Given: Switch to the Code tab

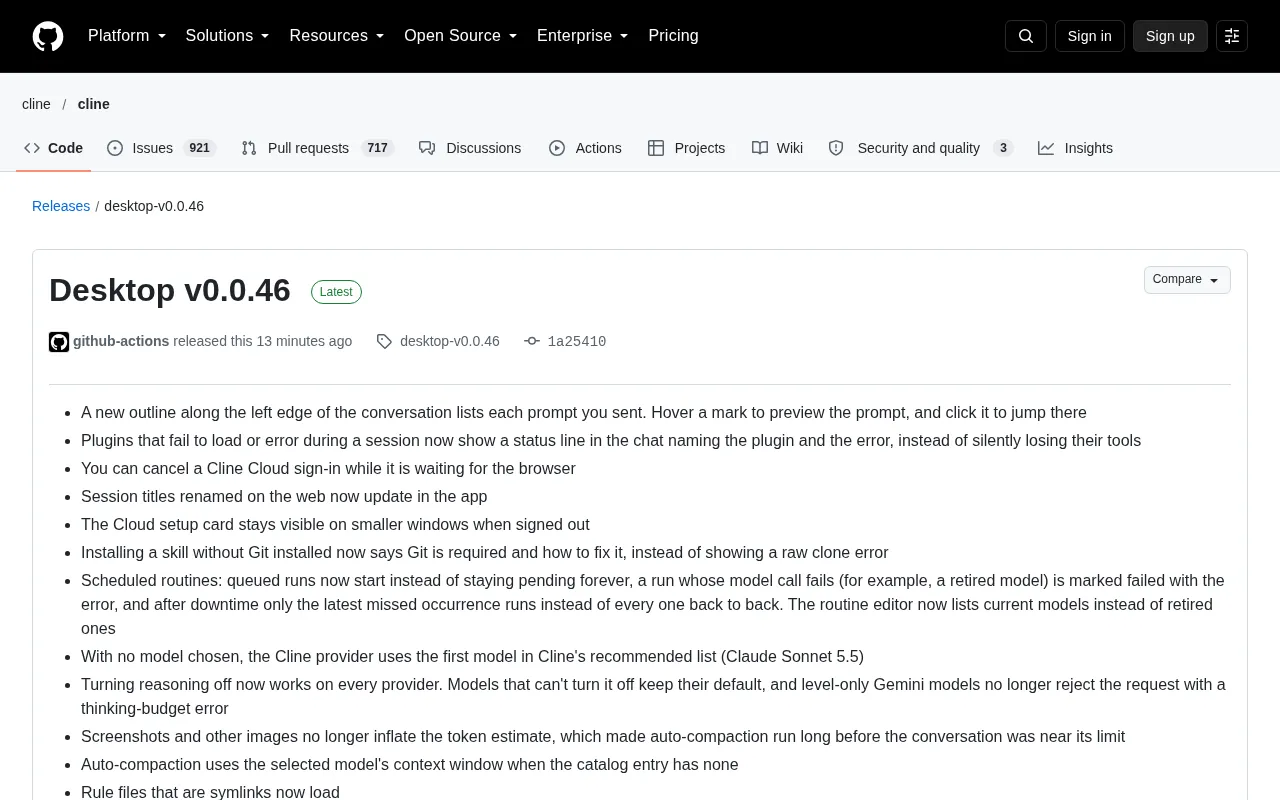Looking at the screenshot, I should [x=54, y=148].
